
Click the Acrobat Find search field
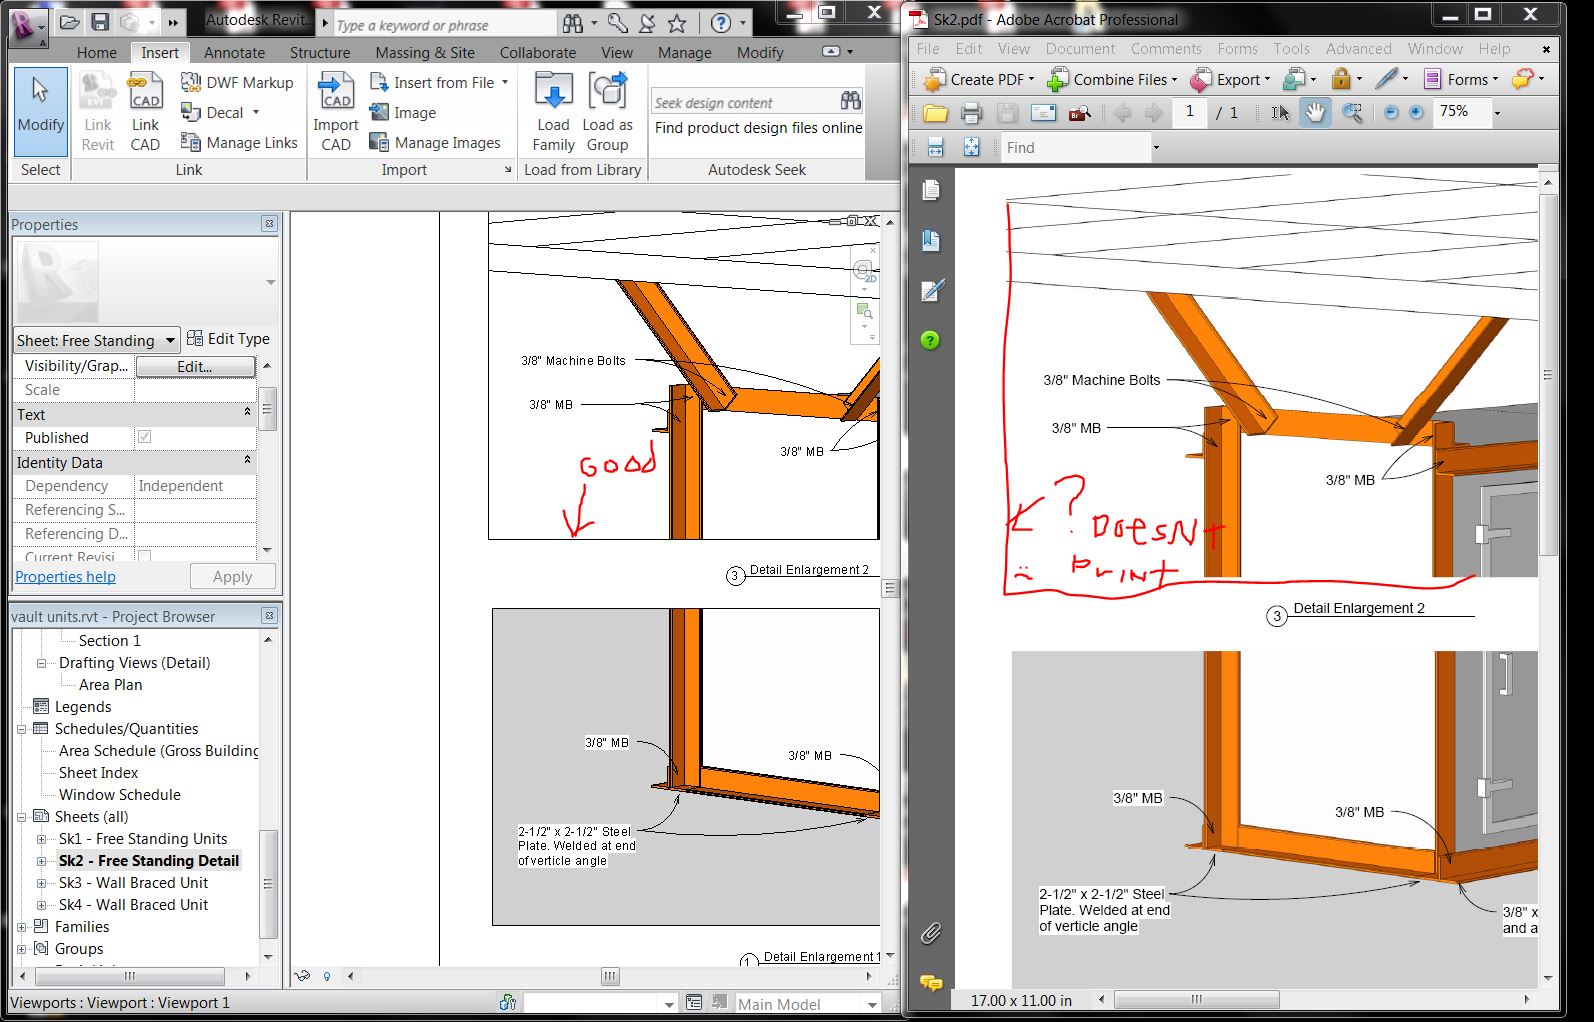coord(1075,148)
